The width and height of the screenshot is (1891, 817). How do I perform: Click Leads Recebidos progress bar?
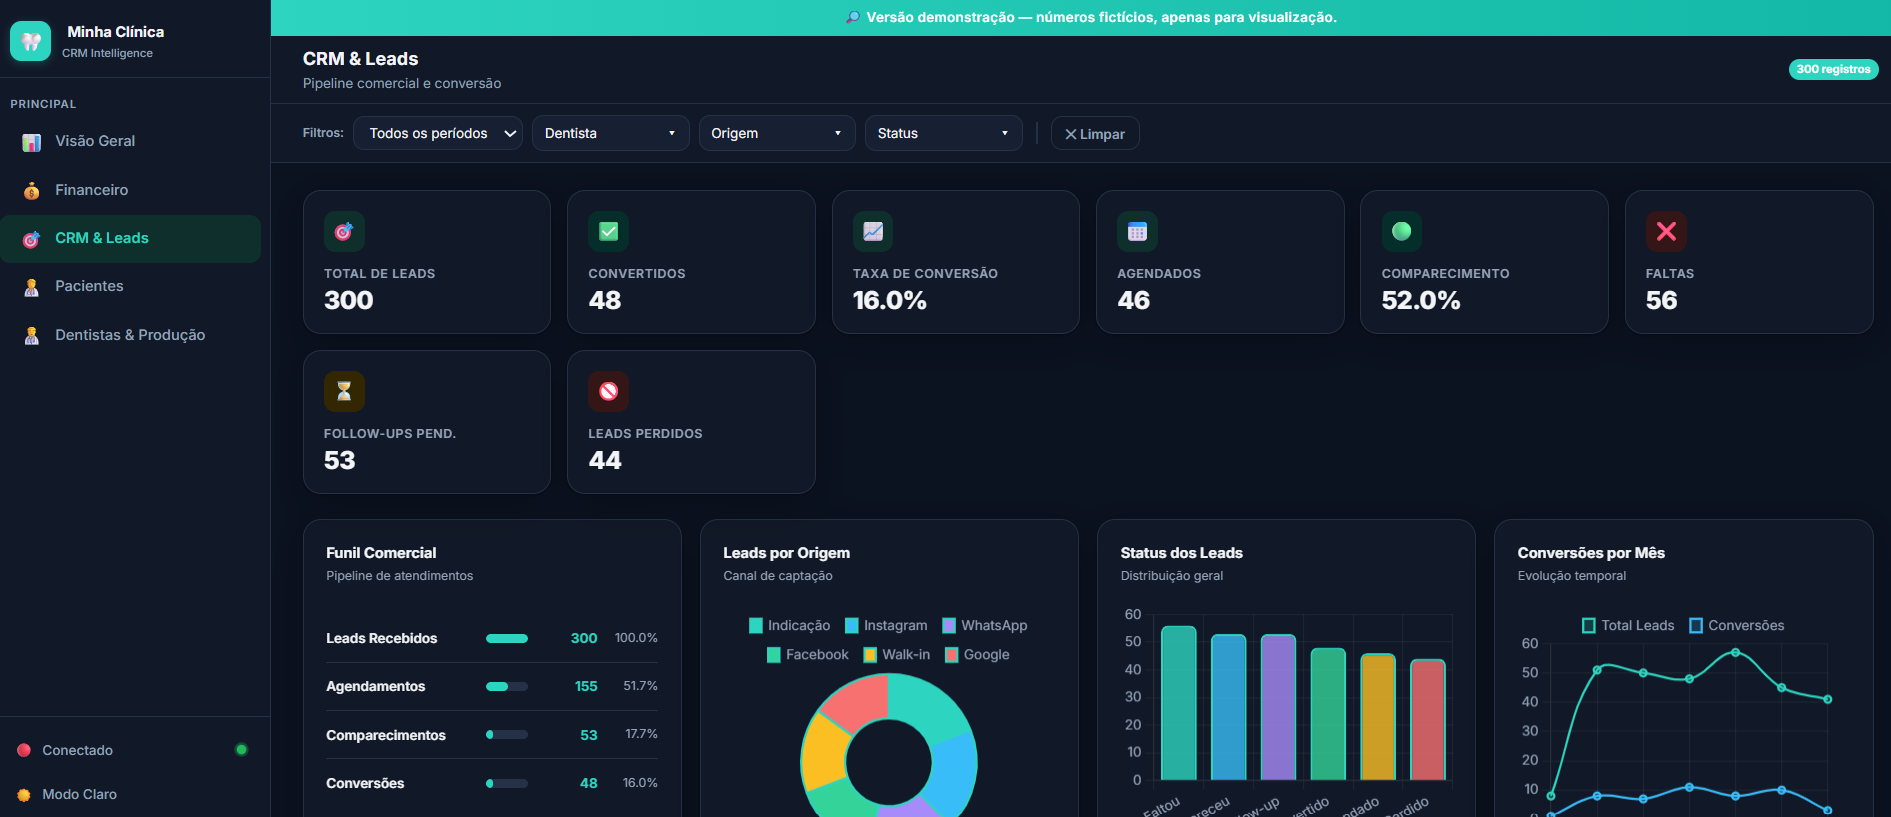507,638
